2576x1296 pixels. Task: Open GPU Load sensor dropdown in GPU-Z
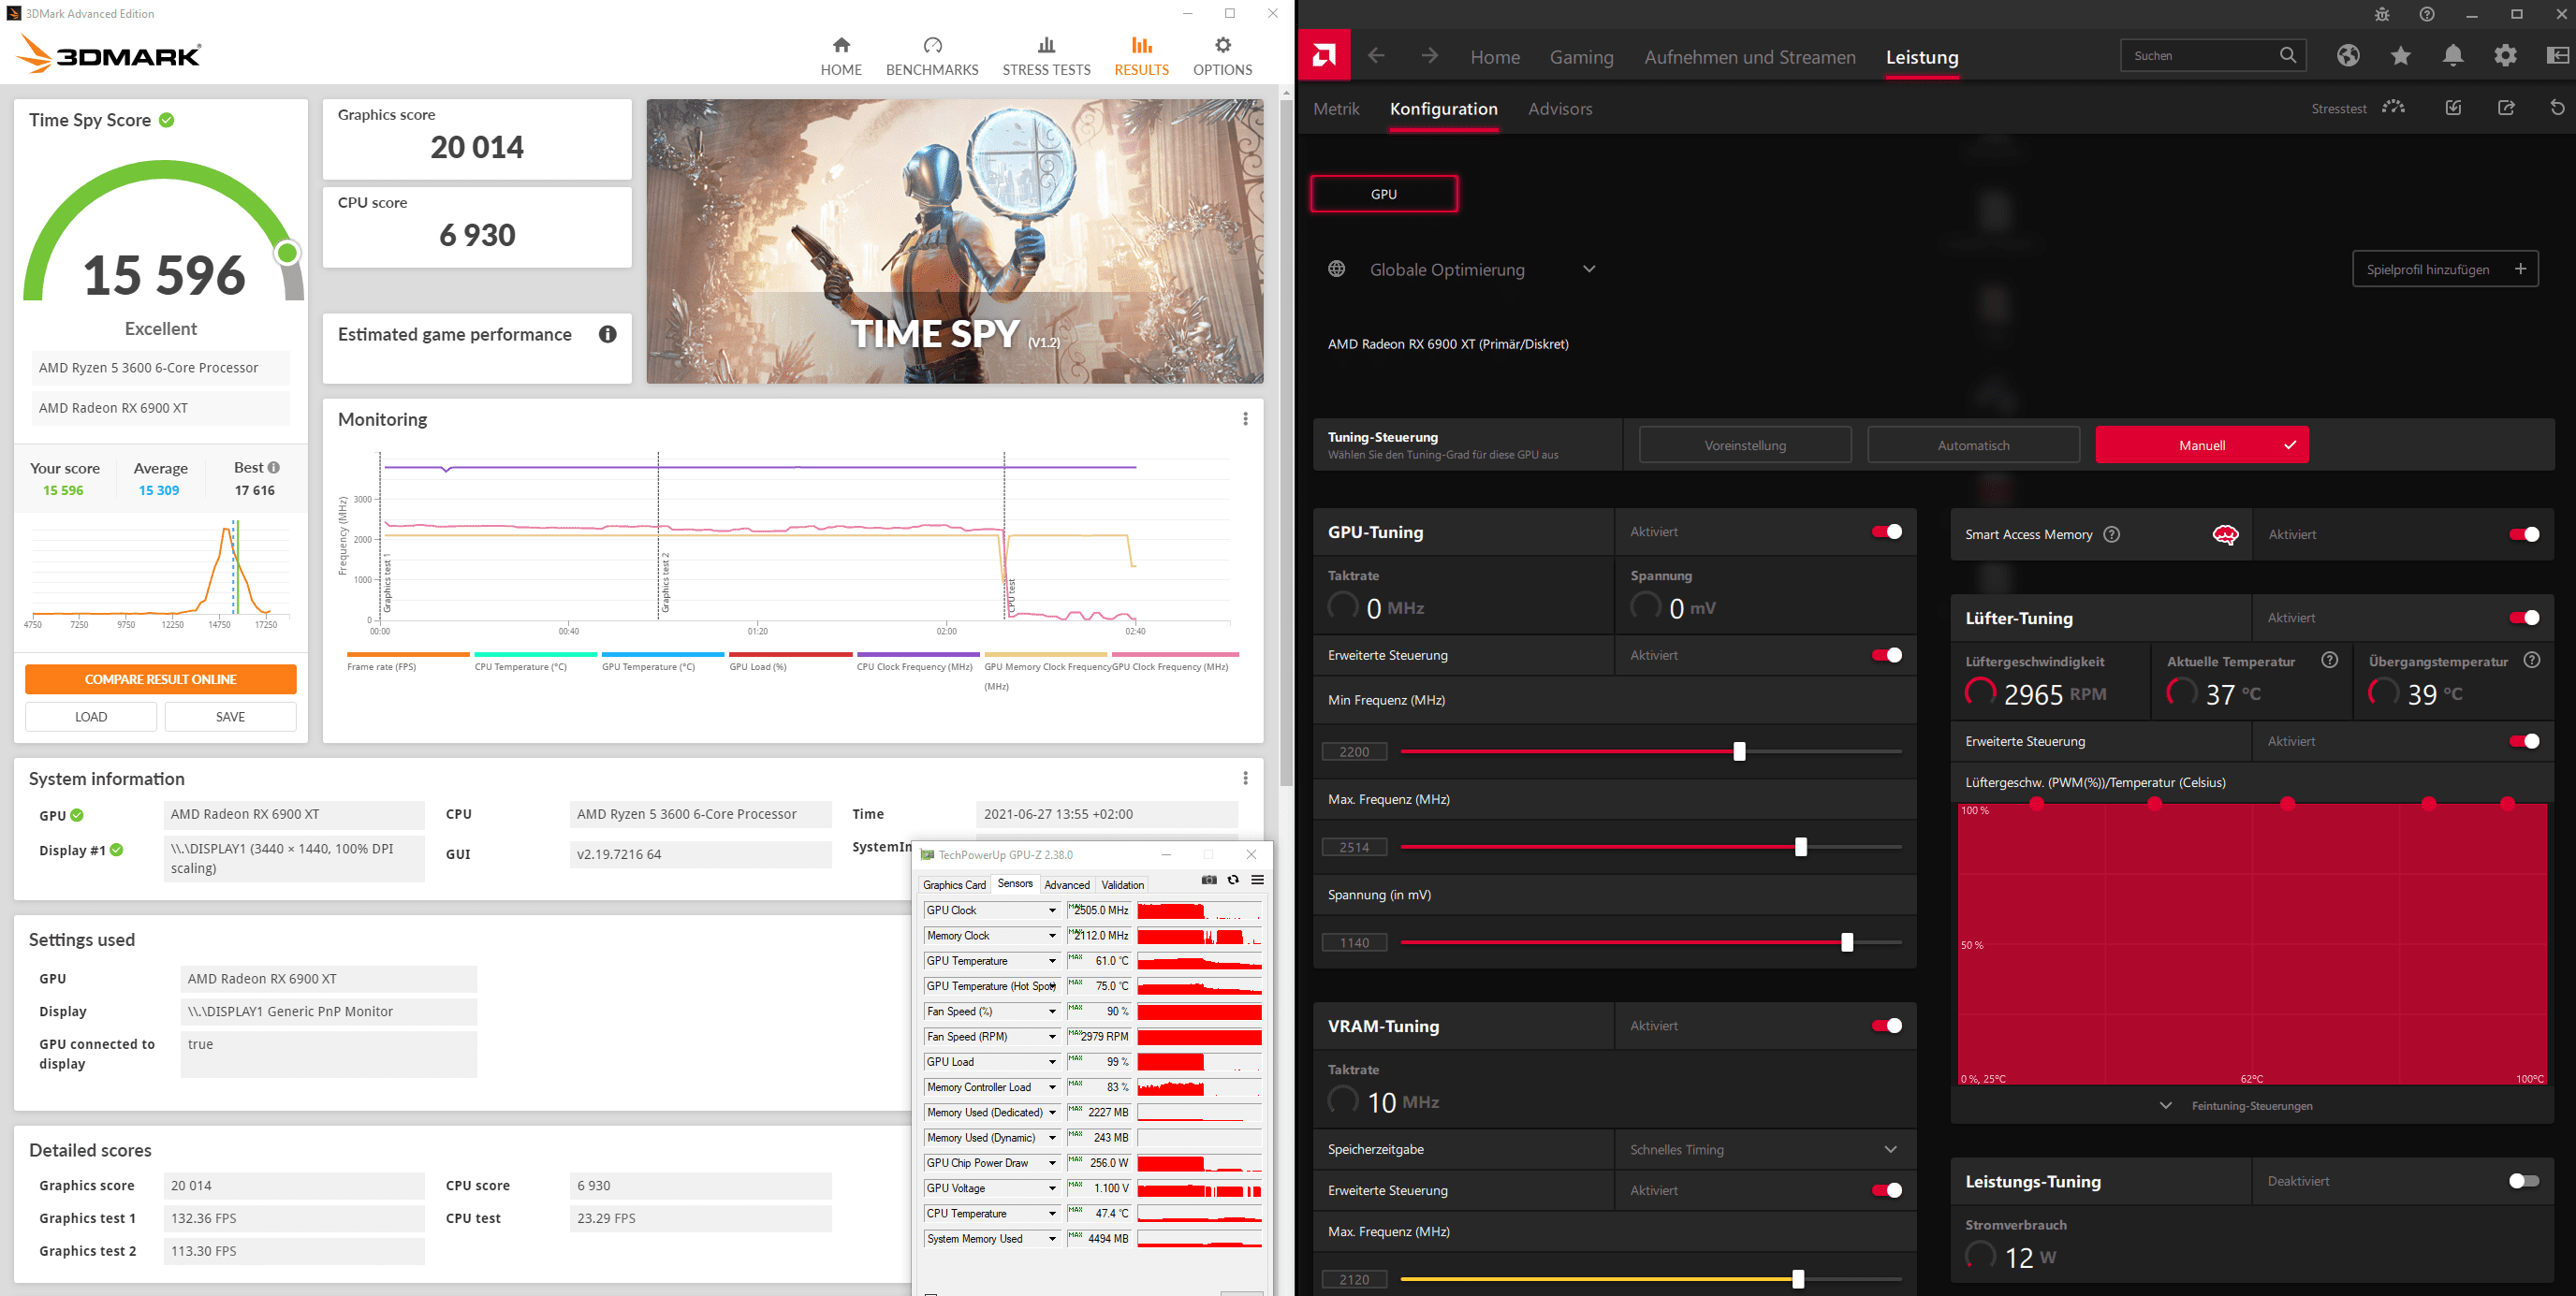pos(1052,1062)
